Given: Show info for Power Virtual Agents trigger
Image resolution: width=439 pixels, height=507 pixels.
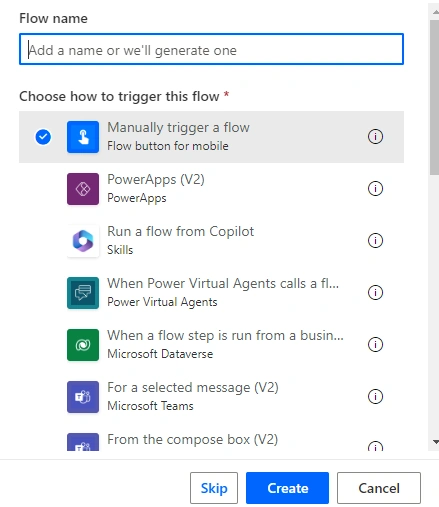Looking at the screenshot, I should [375, 293].
